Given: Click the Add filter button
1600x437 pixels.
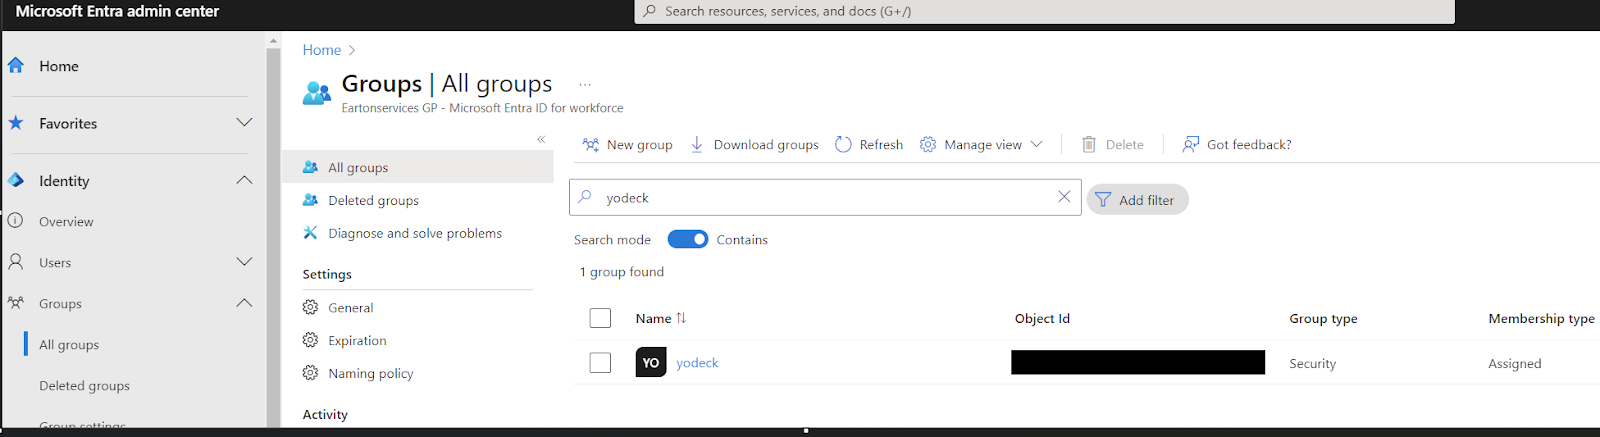Looking at the screenshot, I should click(1137, 200).
